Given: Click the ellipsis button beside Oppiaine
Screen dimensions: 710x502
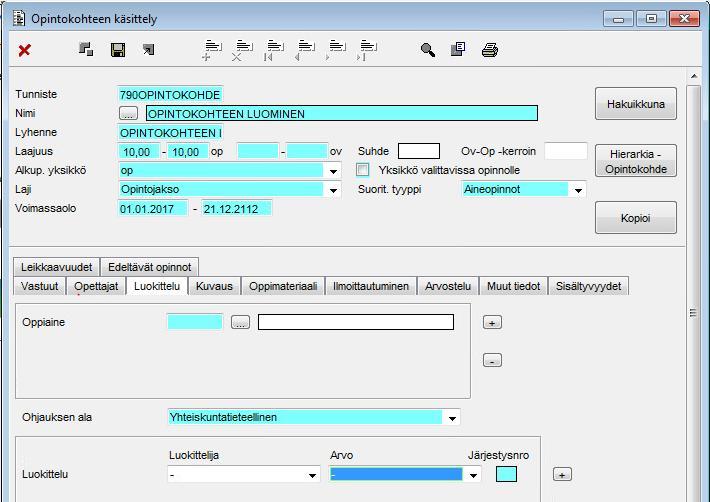Looking at the screenshot, I should point(240,322).
